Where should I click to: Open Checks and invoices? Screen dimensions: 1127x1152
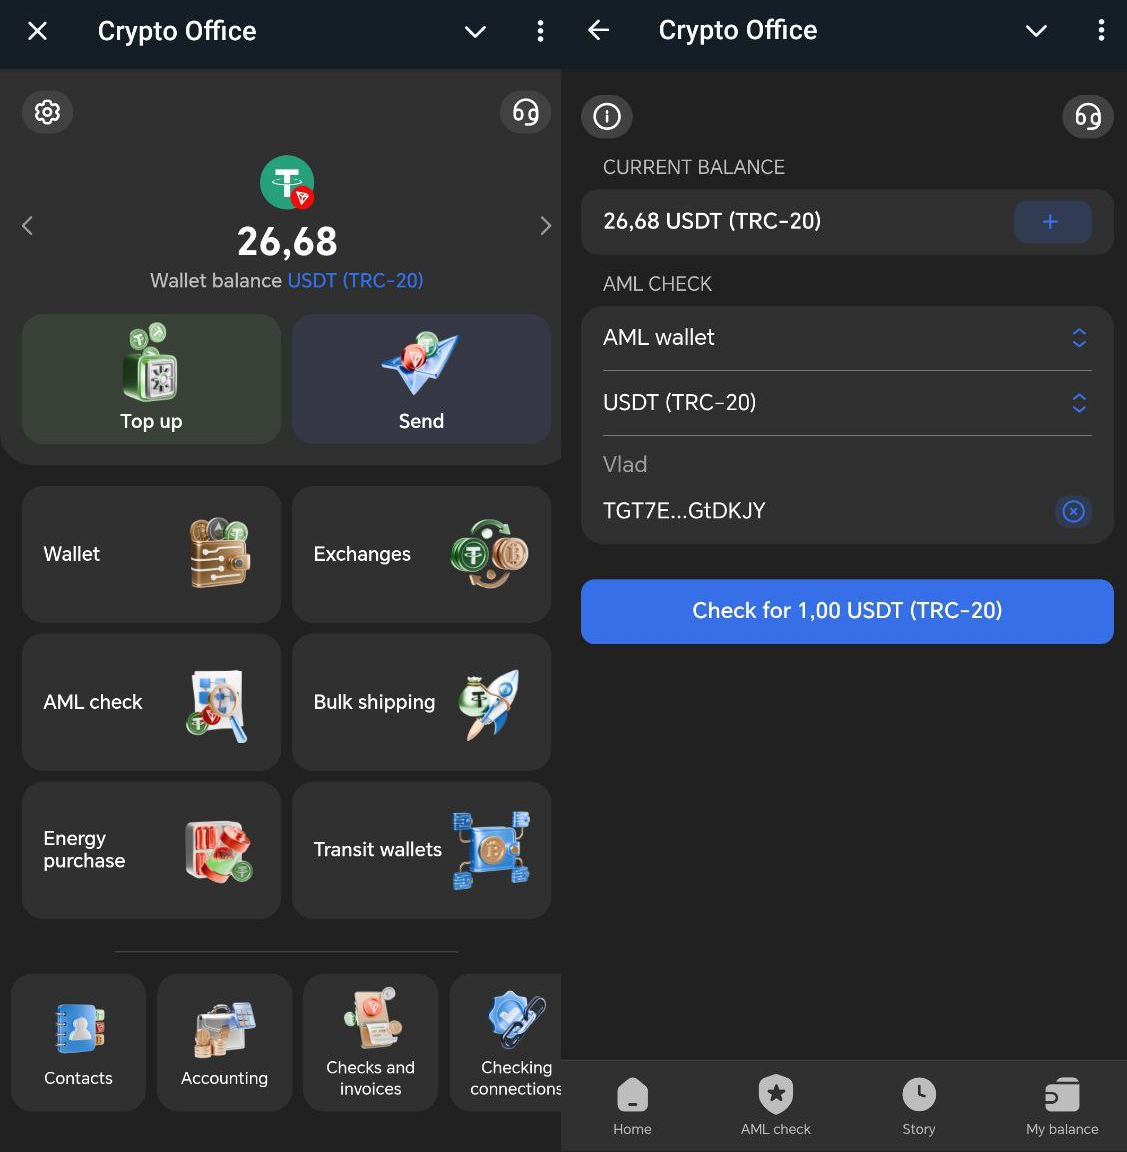point(370,1042)
